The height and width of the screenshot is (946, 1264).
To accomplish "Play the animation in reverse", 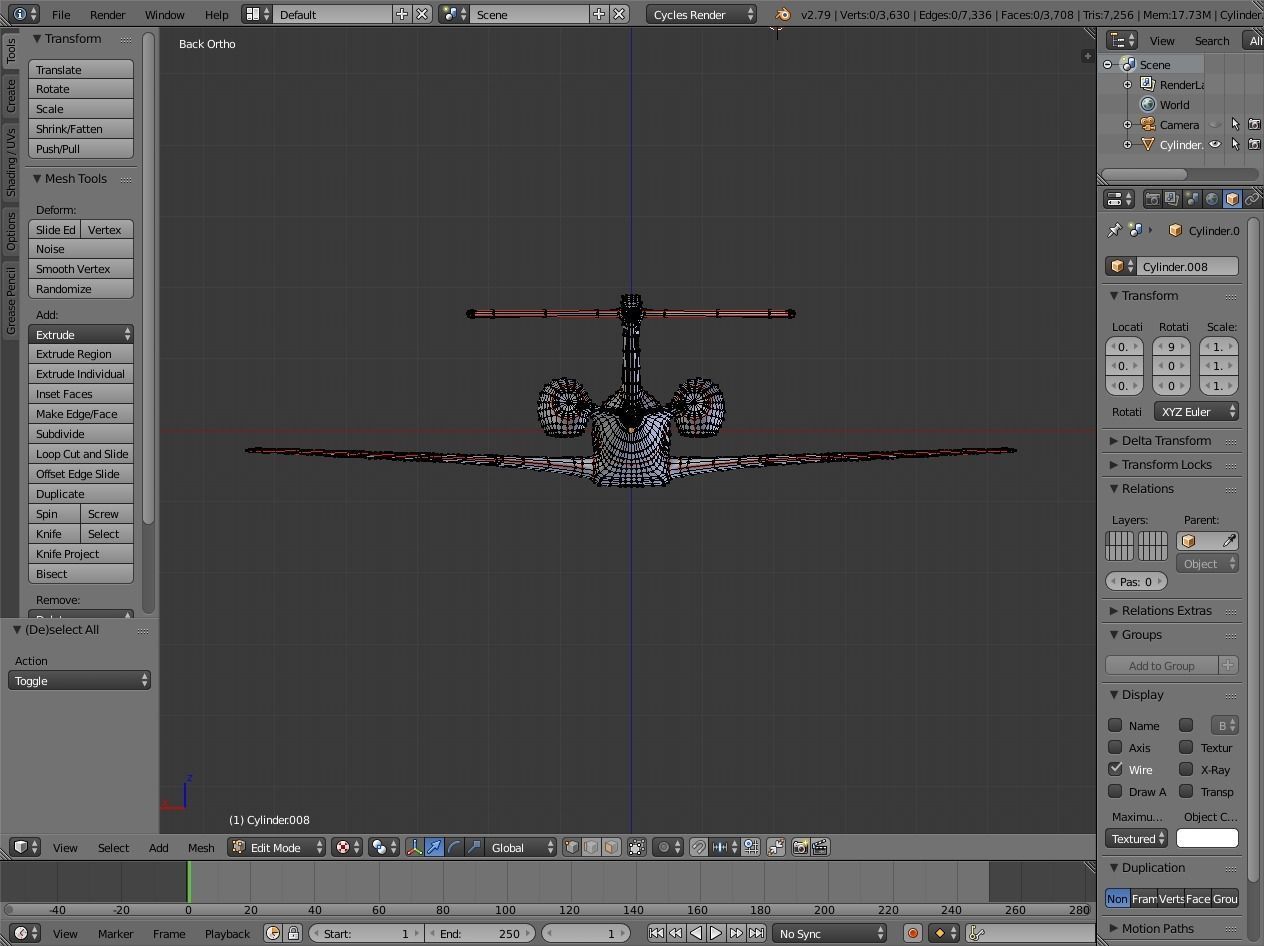I will pos(696,933).
